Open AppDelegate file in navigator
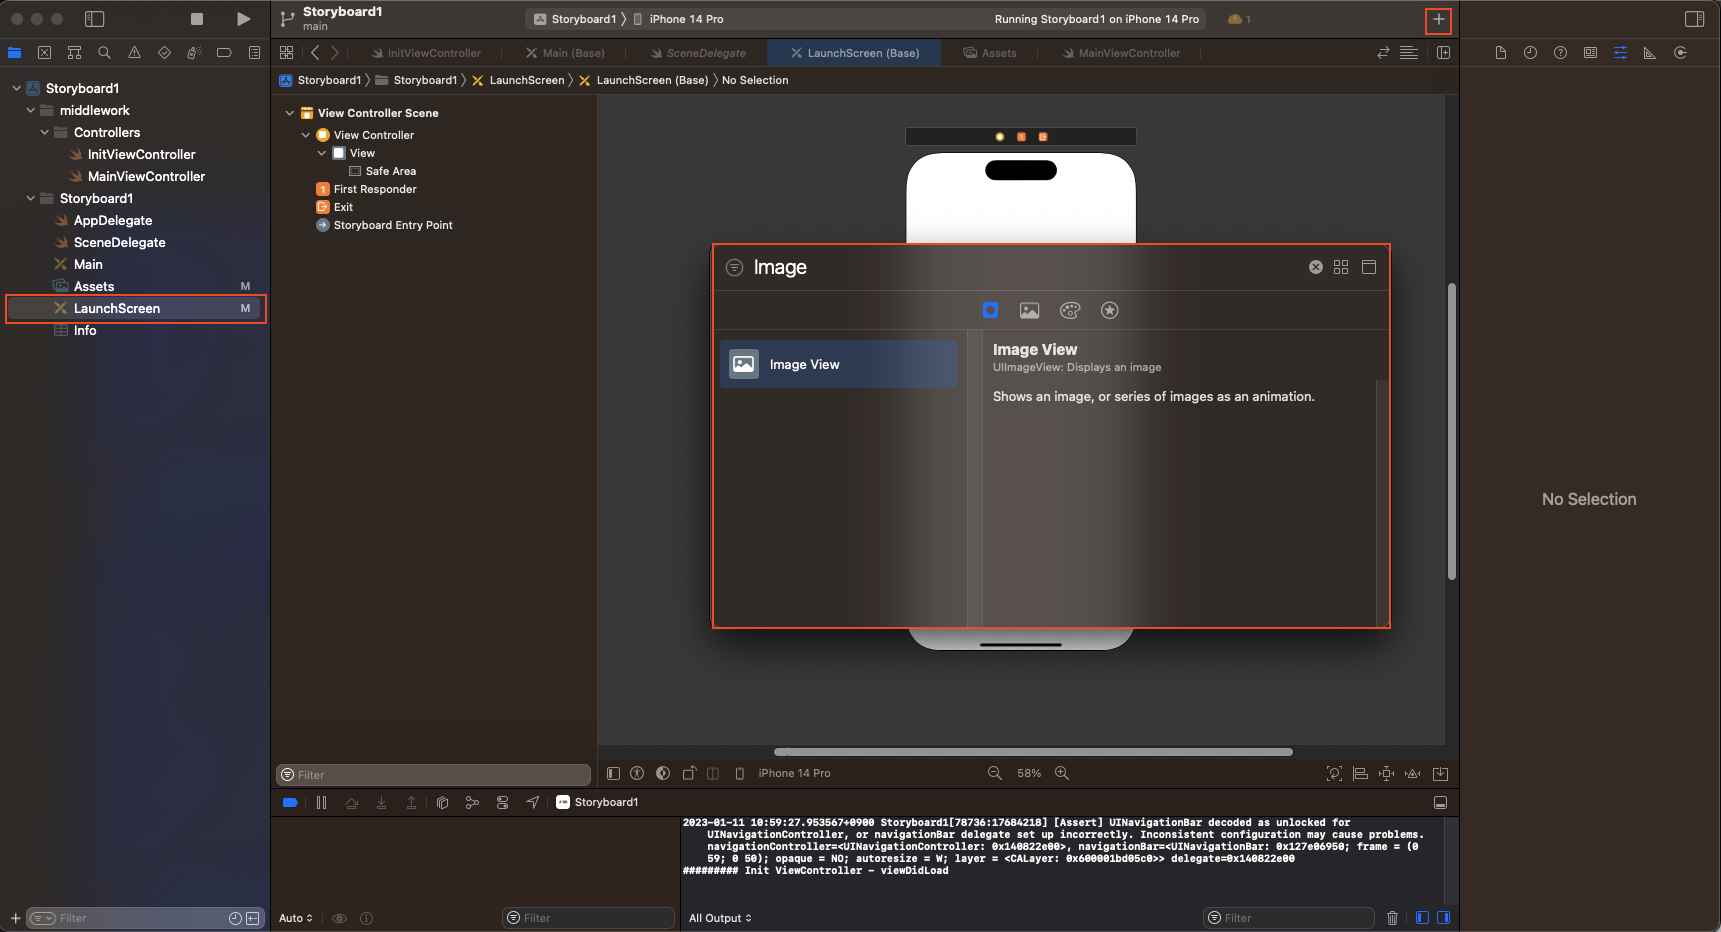The image size is (1721, 932). click(x=113, y=220)
